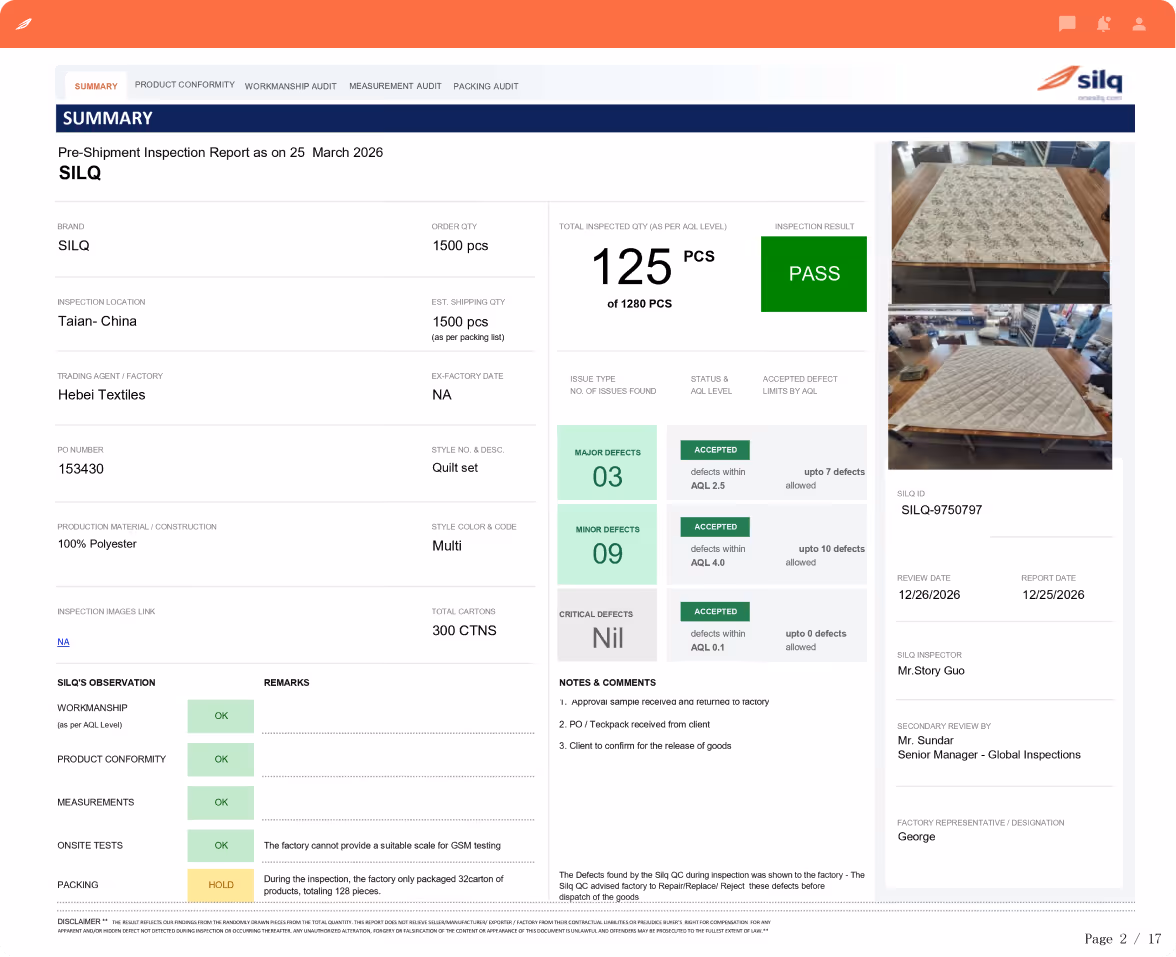This screenshot has width=1176, height=957.
Task: Click note 'PO / Teckpack received from client'
Action: 634,724
